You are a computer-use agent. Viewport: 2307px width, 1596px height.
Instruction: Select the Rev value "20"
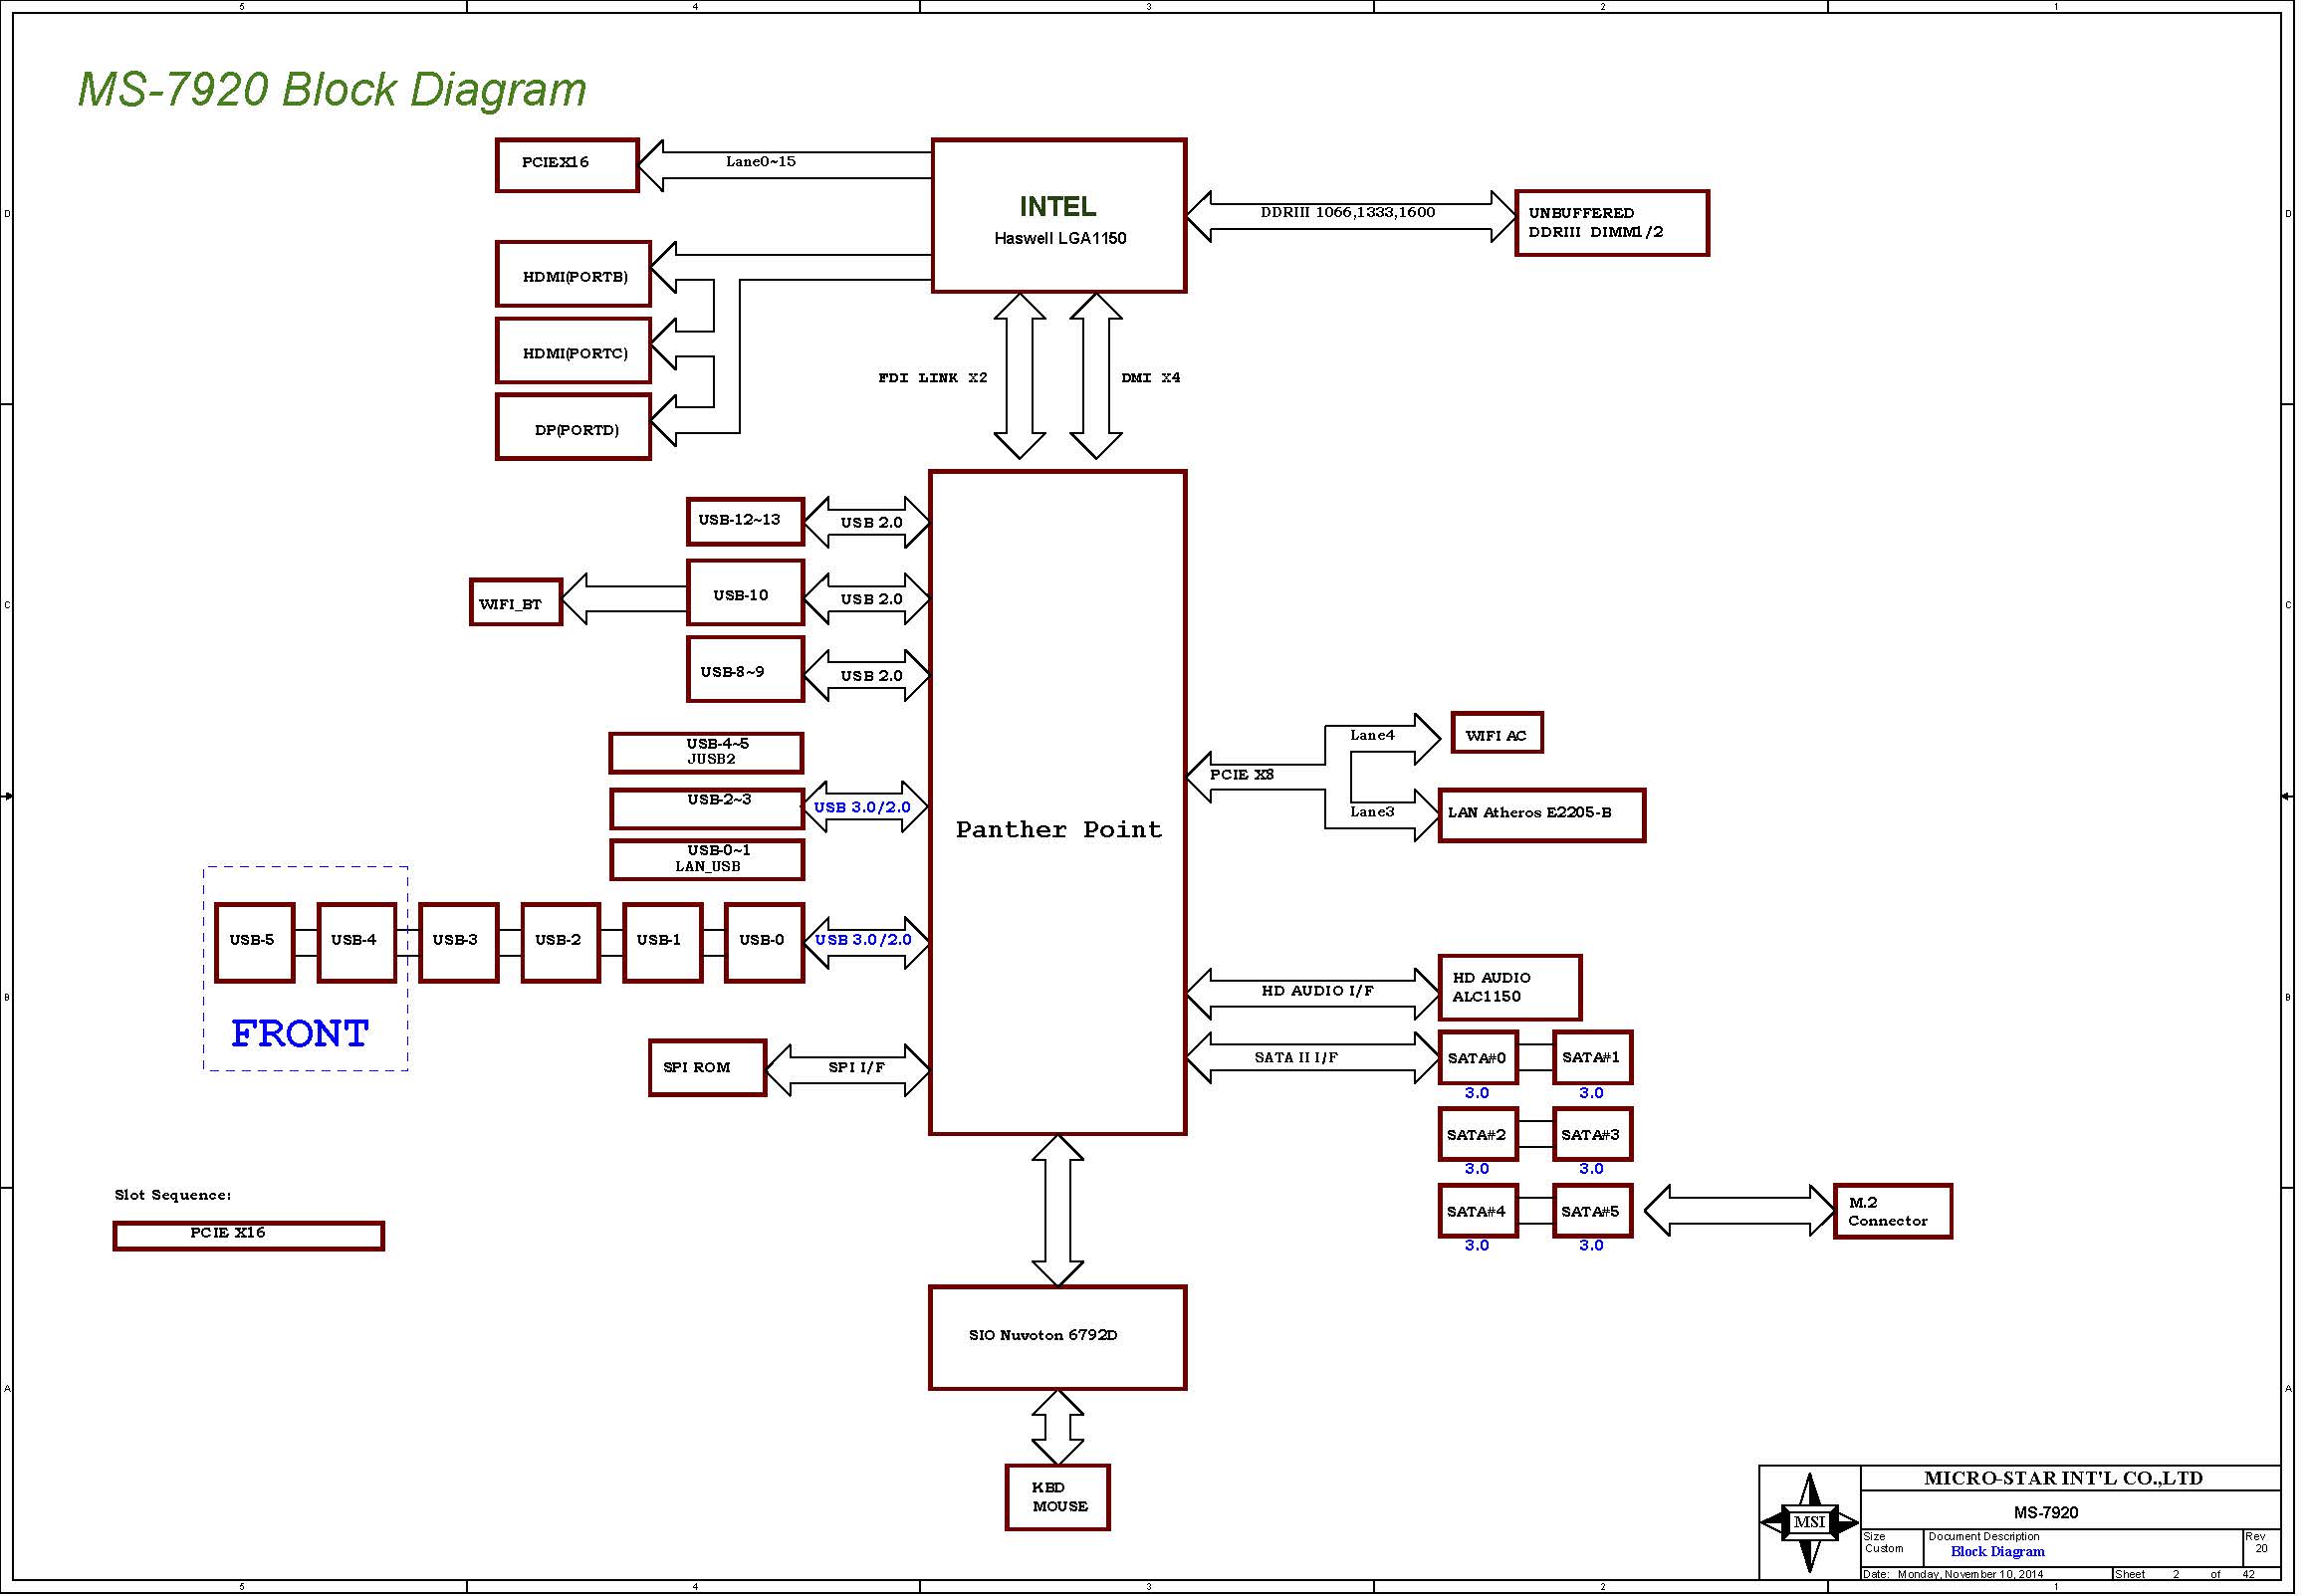click(2262, 1549)
